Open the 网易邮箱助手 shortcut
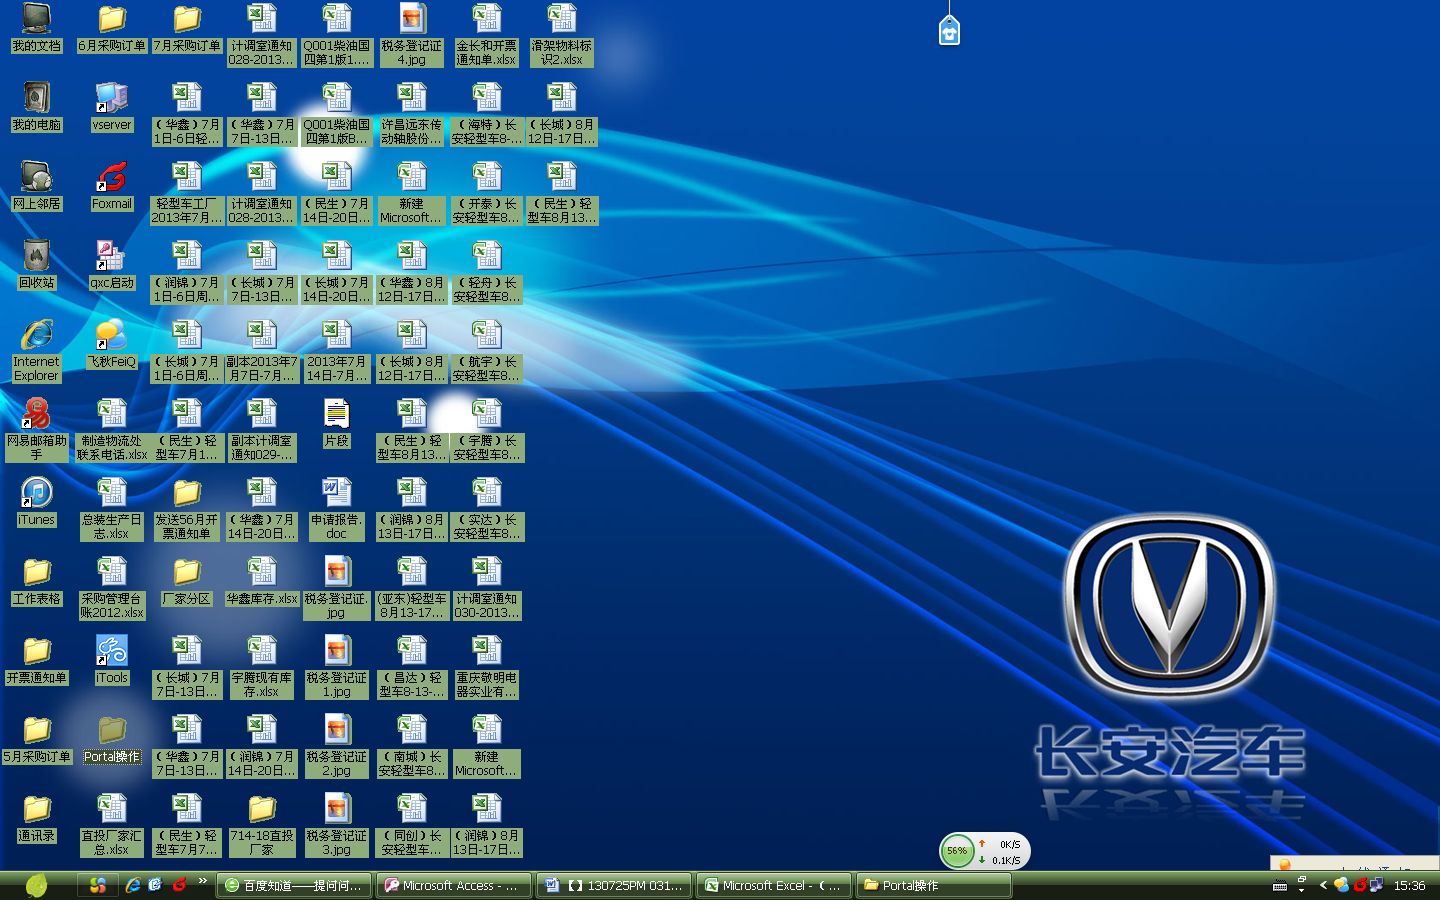The image size is (1440, 900). coord(36,417)
